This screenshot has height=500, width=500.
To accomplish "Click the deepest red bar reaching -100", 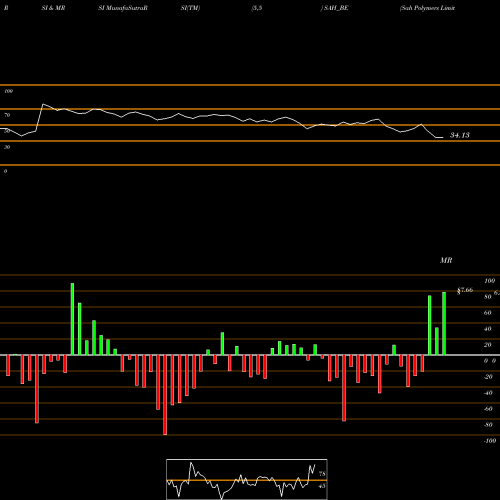I will pos(165,395).
